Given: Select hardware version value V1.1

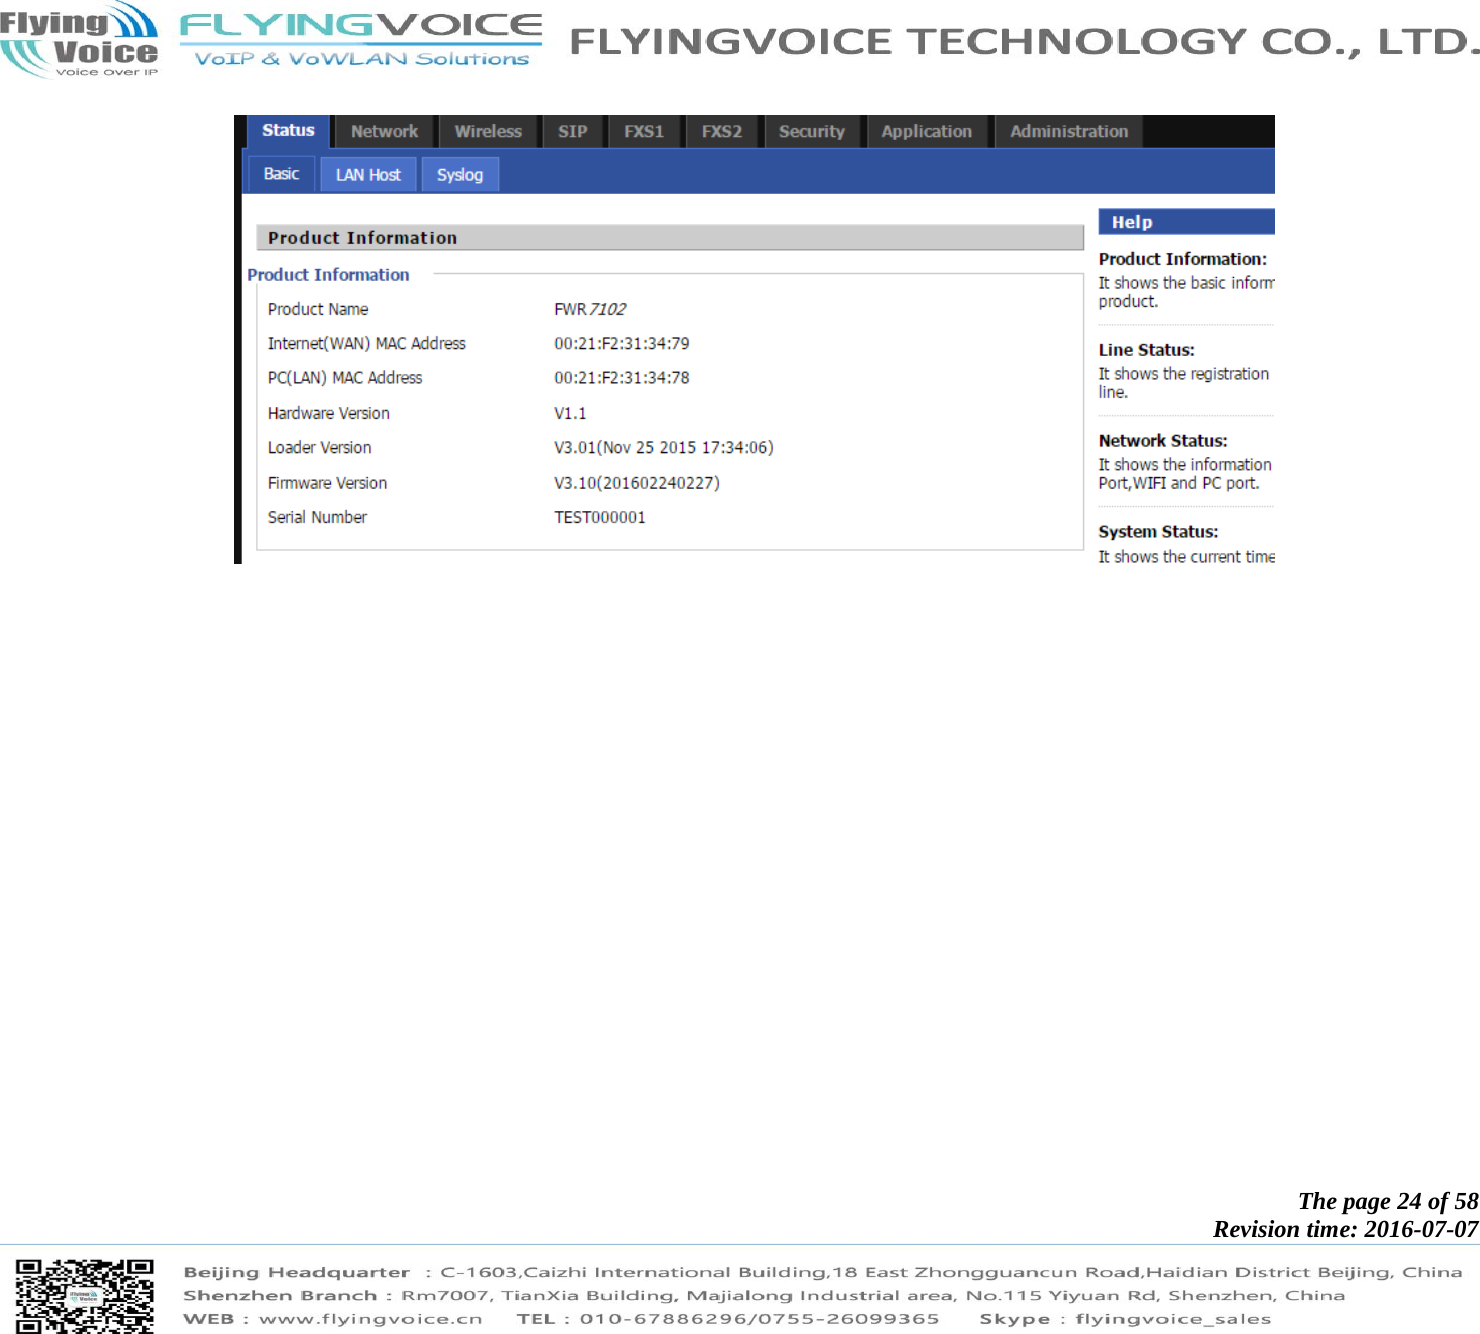Looking at the screenshot, I should coord(571,414).
